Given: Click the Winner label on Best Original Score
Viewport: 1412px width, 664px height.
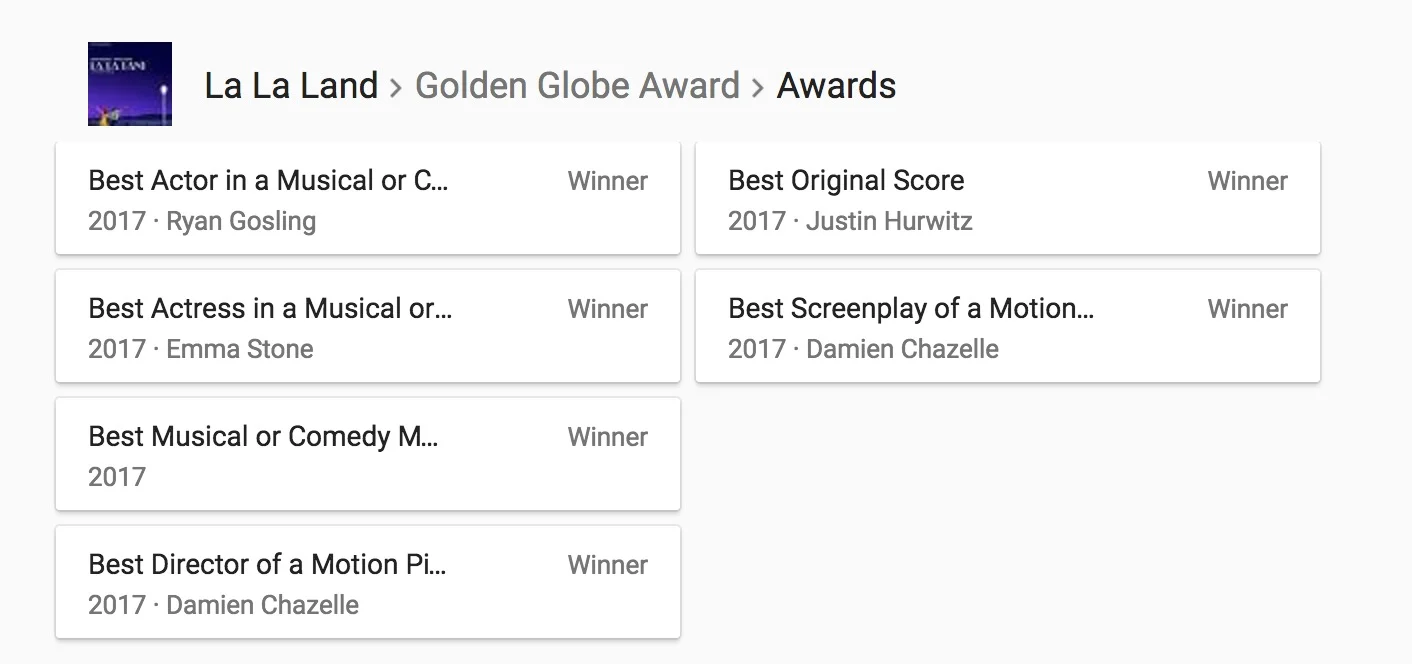Looking at the screenshot, I should click(1247, 181).
